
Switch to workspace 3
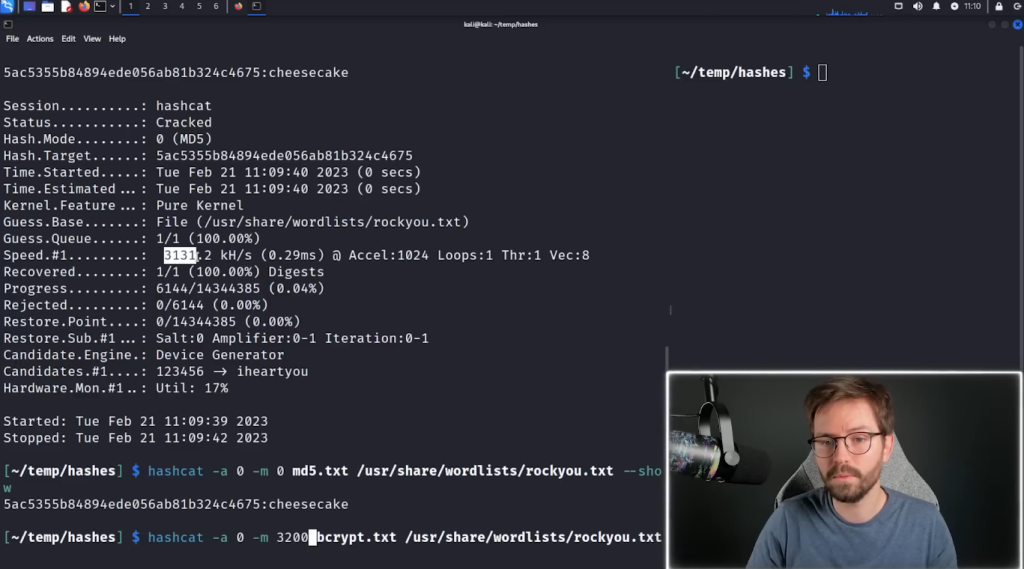(165, 7)
